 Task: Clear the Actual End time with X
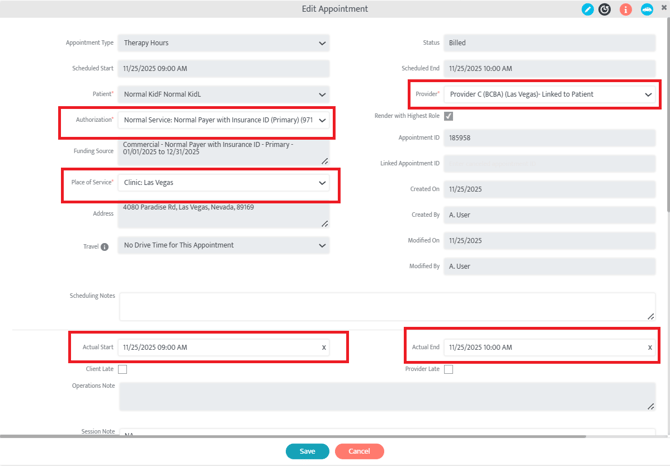click(x=650, y=348)
